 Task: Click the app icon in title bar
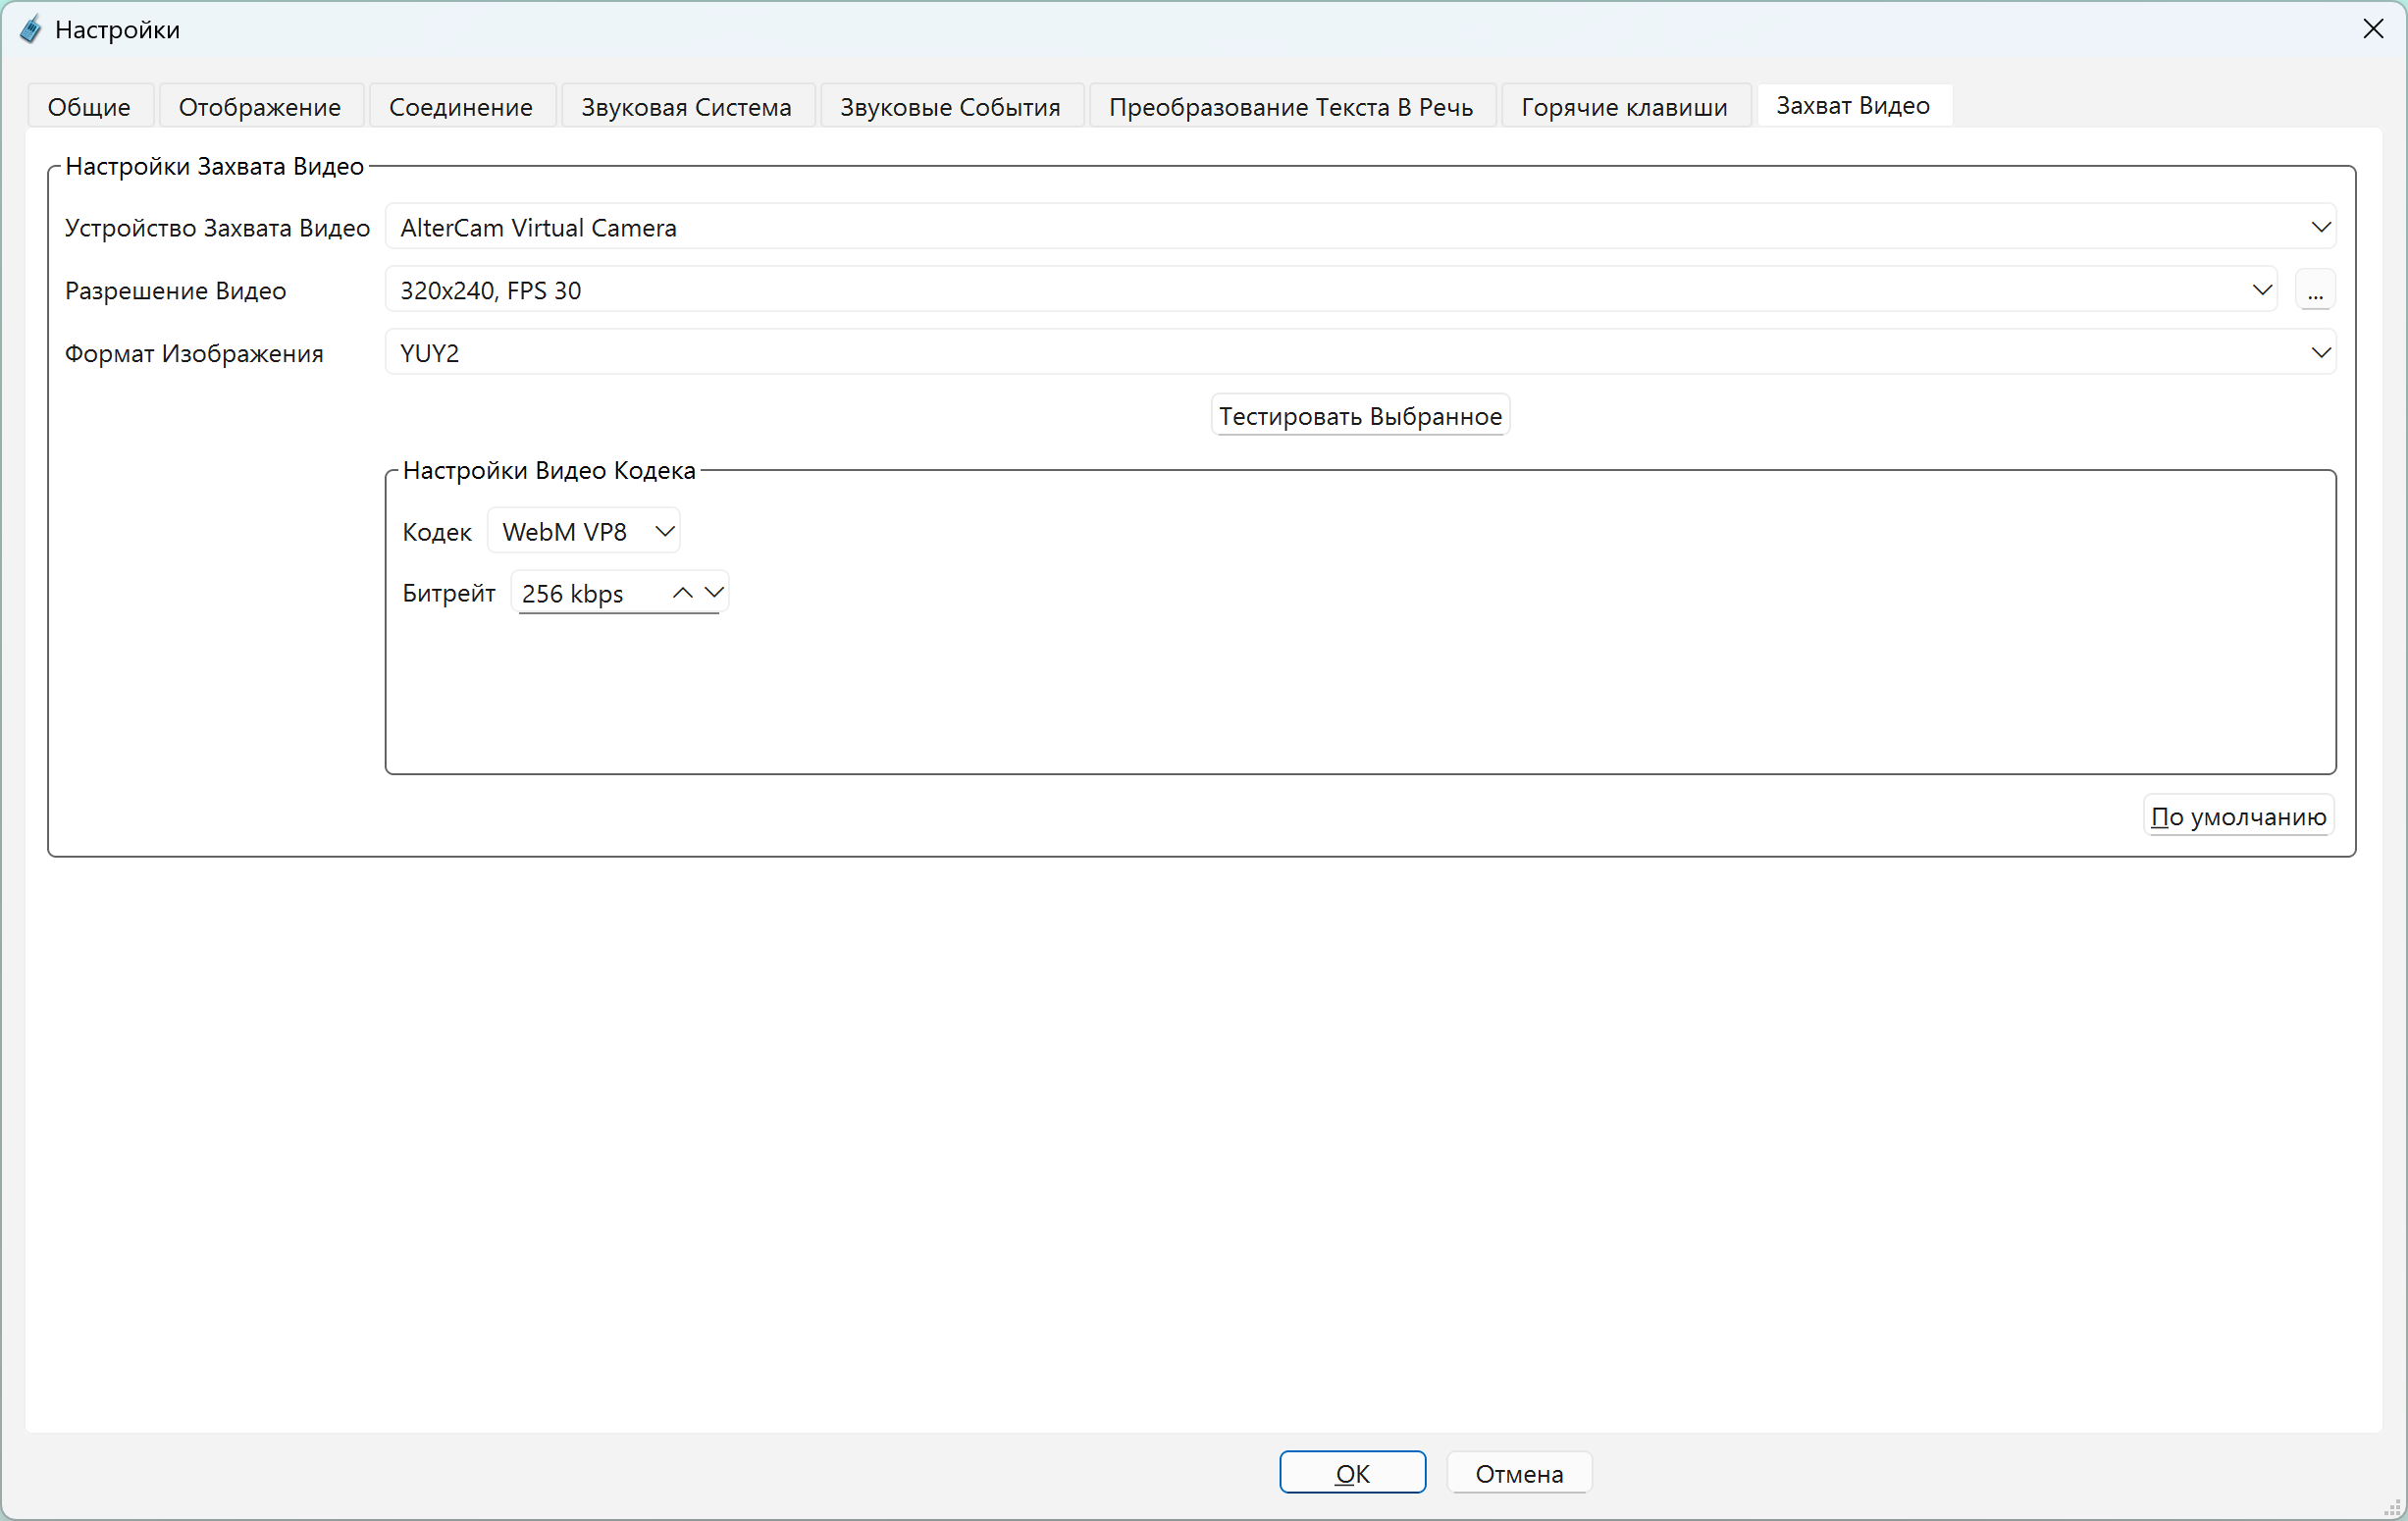coord(31,30)
